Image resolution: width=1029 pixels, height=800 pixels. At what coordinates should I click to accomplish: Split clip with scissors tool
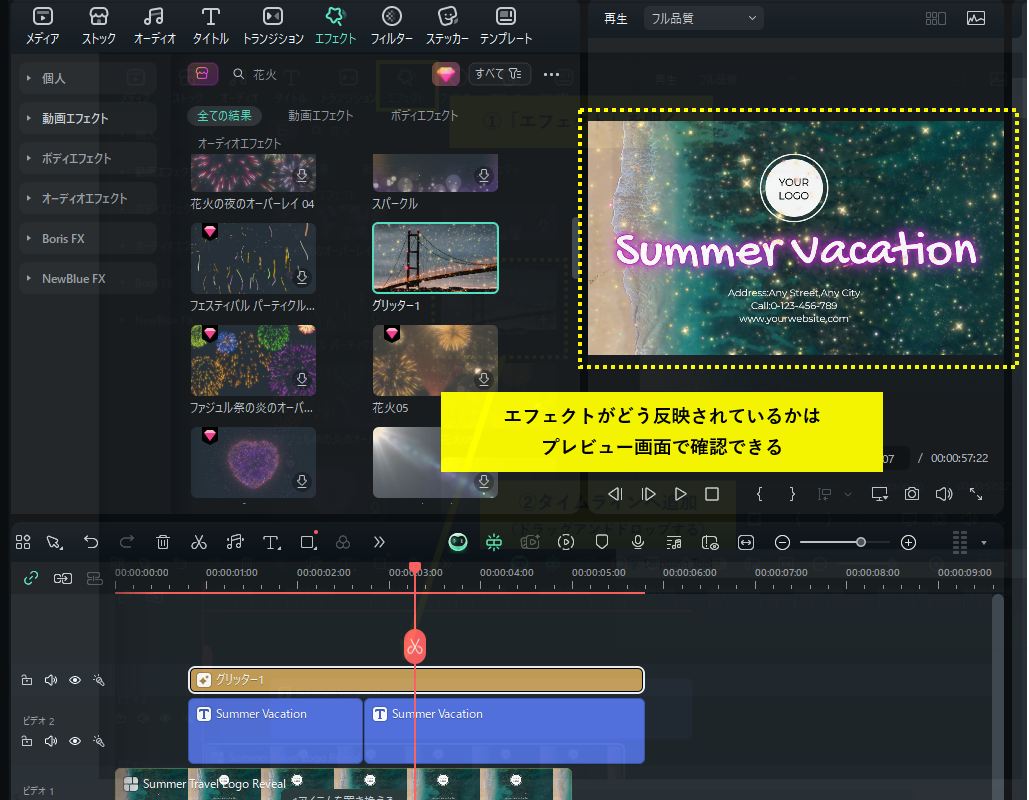(198, 542)
